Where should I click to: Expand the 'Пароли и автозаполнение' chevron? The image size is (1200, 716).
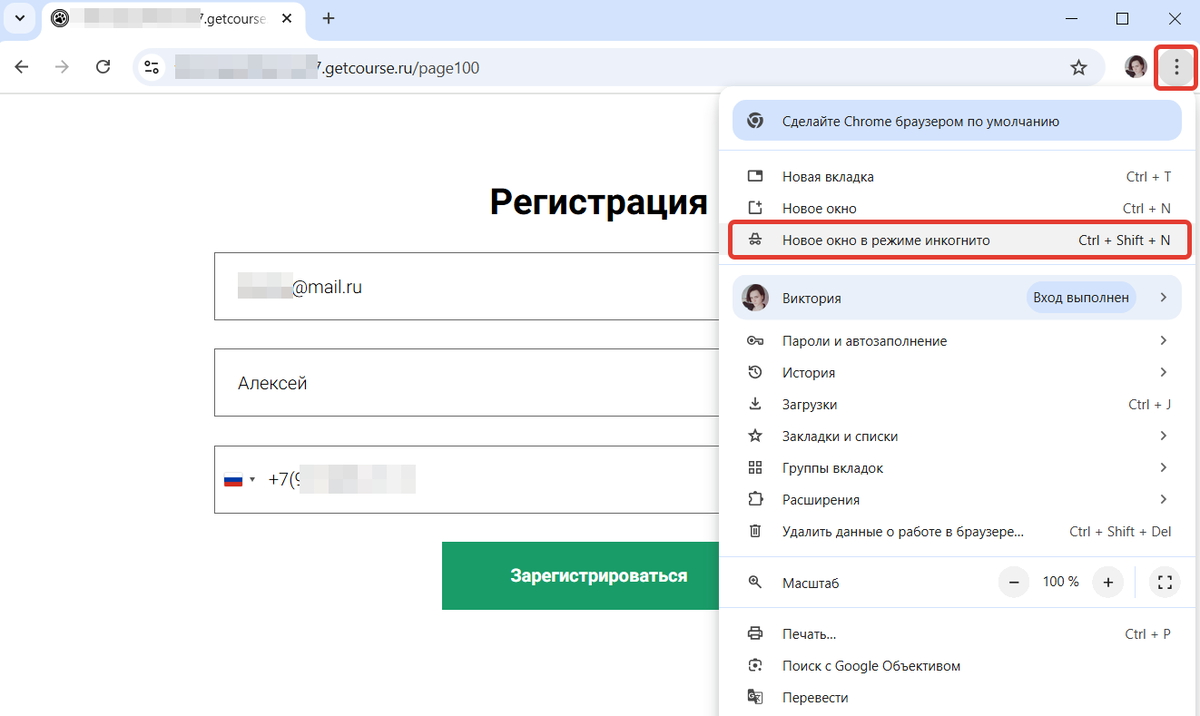[1163, 341]
